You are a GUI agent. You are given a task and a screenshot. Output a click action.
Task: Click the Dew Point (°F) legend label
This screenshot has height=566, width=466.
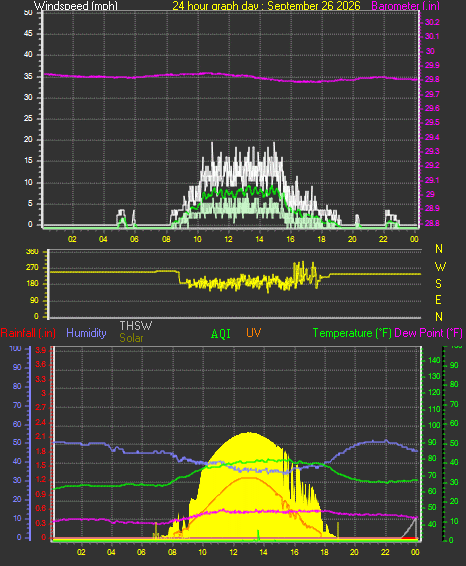[428, 333]
